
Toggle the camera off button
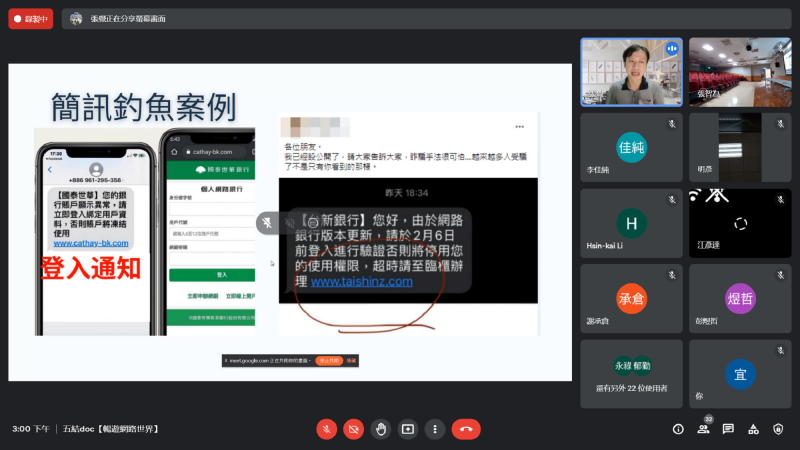click(354, 429)
